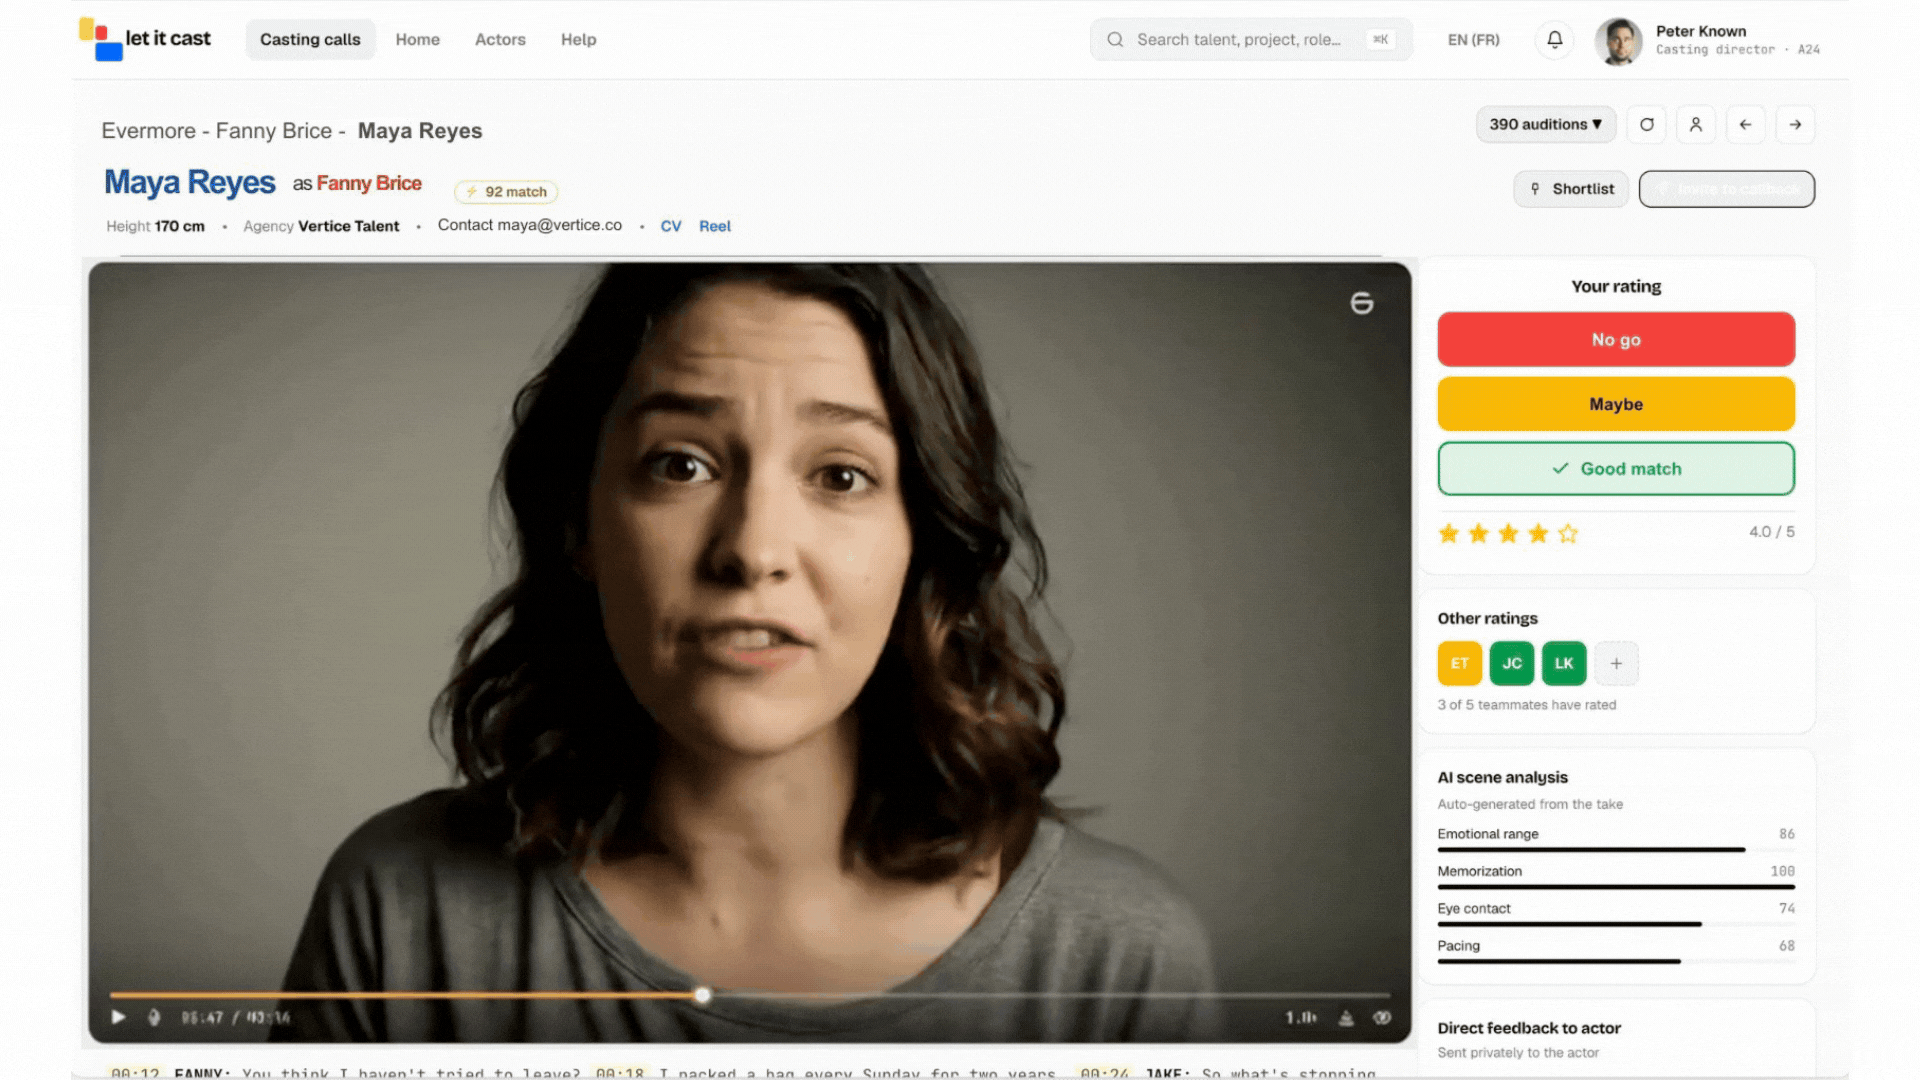The width and height of the screenshot is (1920, 1080).
Task: Open the actor profile person icon
Action: coord(1696,125)
